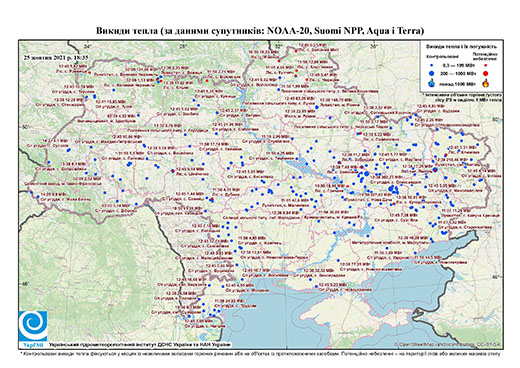Click the orange flame legend icon
Viewport: 520px width, 368px height.
tap(486, 83)
